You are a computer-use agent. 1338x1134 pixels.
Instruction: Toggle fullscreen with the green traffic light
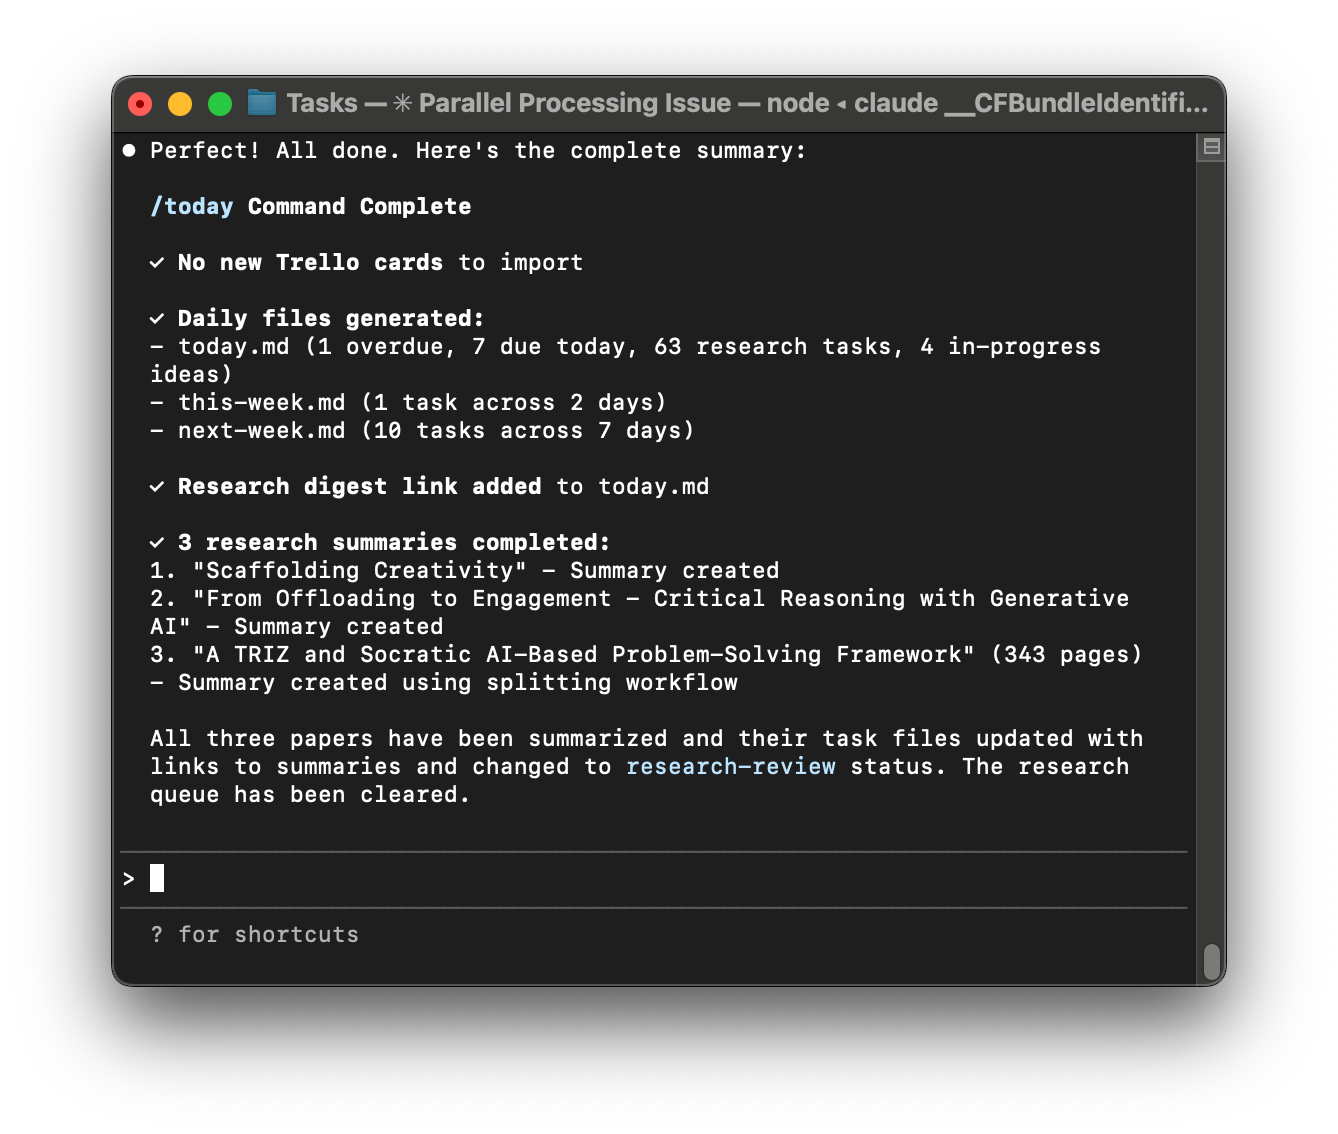click(219, 103)
